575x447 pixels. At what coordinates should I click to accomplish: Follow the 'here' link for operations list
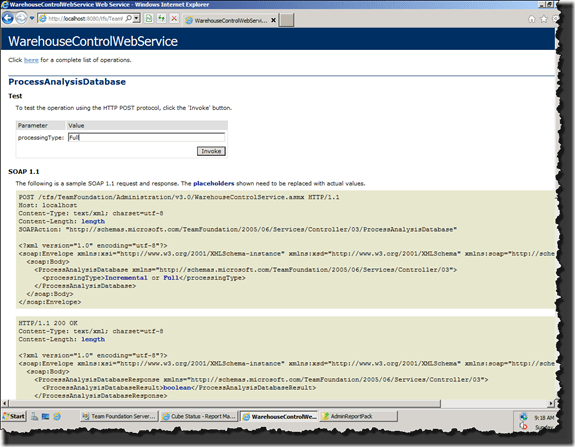pyautogui.click(x=31, y=60)
